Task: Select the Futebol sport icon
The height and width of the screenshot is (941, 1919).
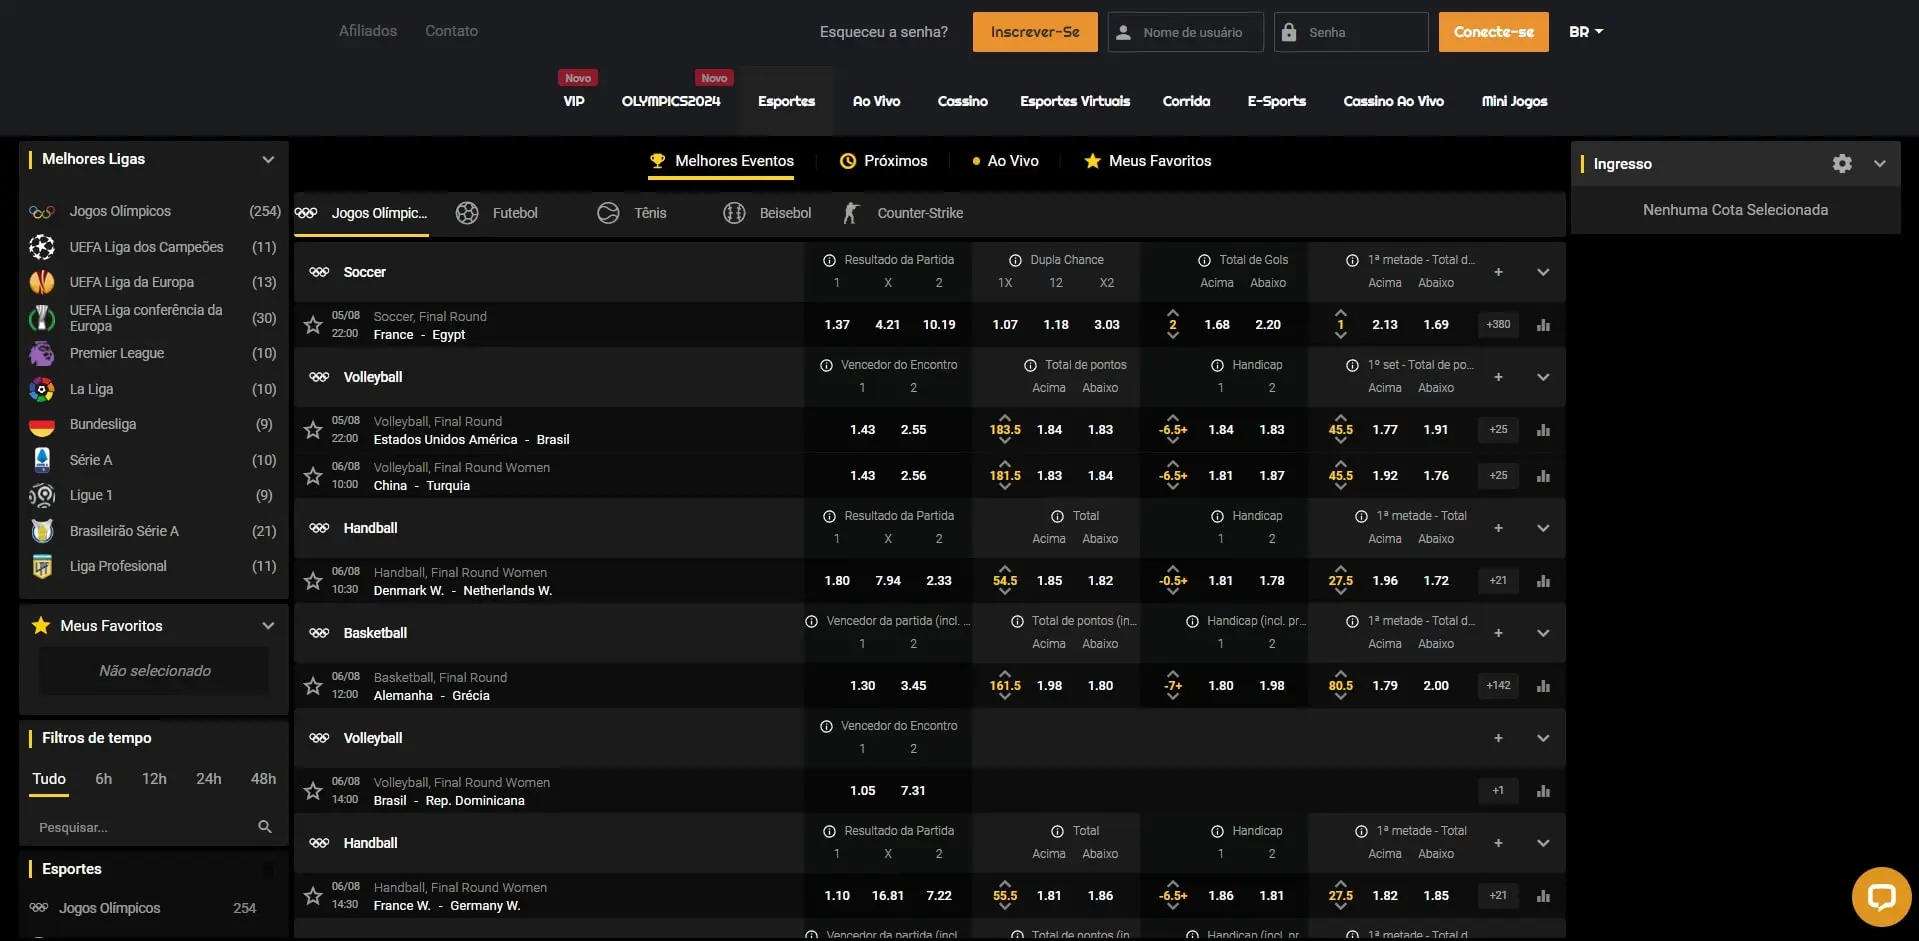Action: point(467,213)
